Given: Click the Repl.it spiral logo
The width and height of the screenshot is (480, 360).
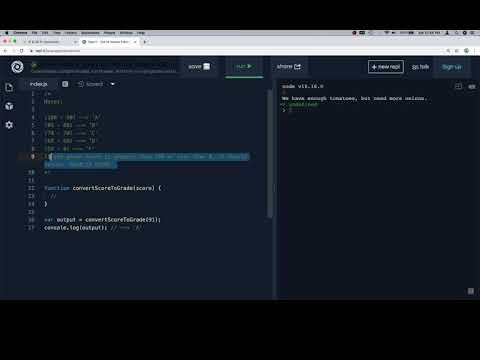Looking at the screenshot, I should (17, 67).
